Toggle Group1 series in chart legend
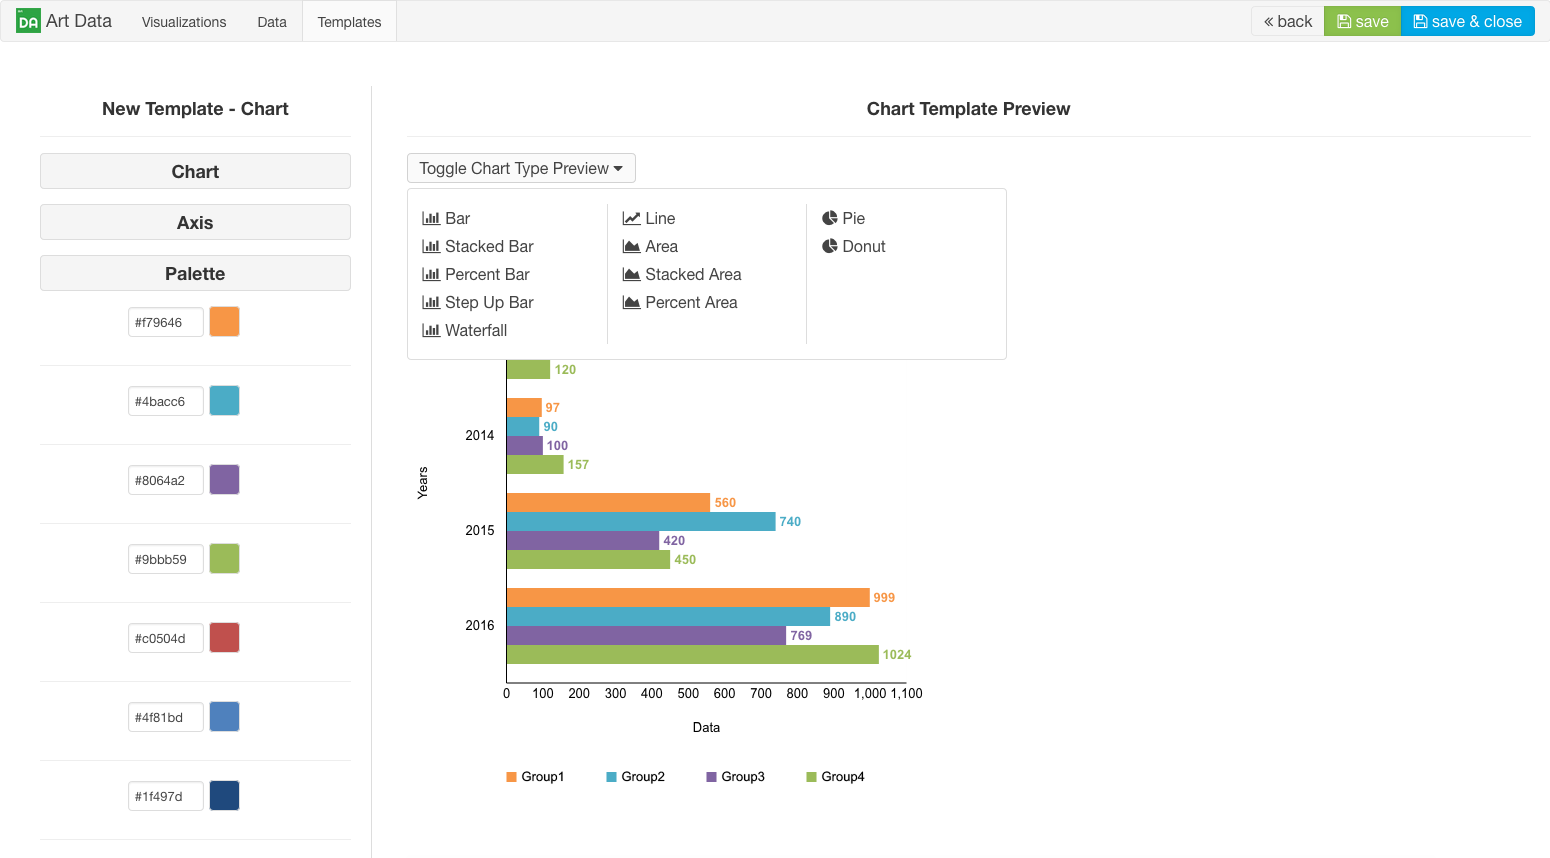The image size is (1550, 858). (x=535, y=777)
